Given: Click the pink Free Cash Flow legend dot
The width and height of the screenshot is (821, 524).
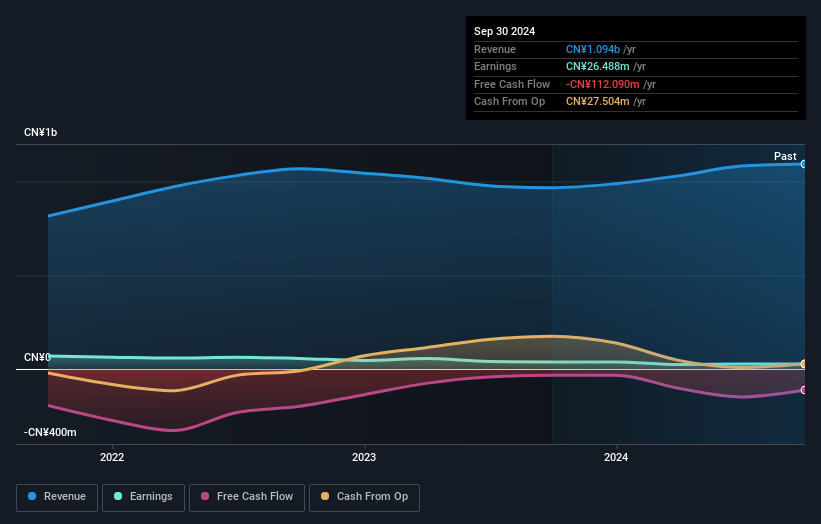Looking at the screenshot, I should 205,496.
